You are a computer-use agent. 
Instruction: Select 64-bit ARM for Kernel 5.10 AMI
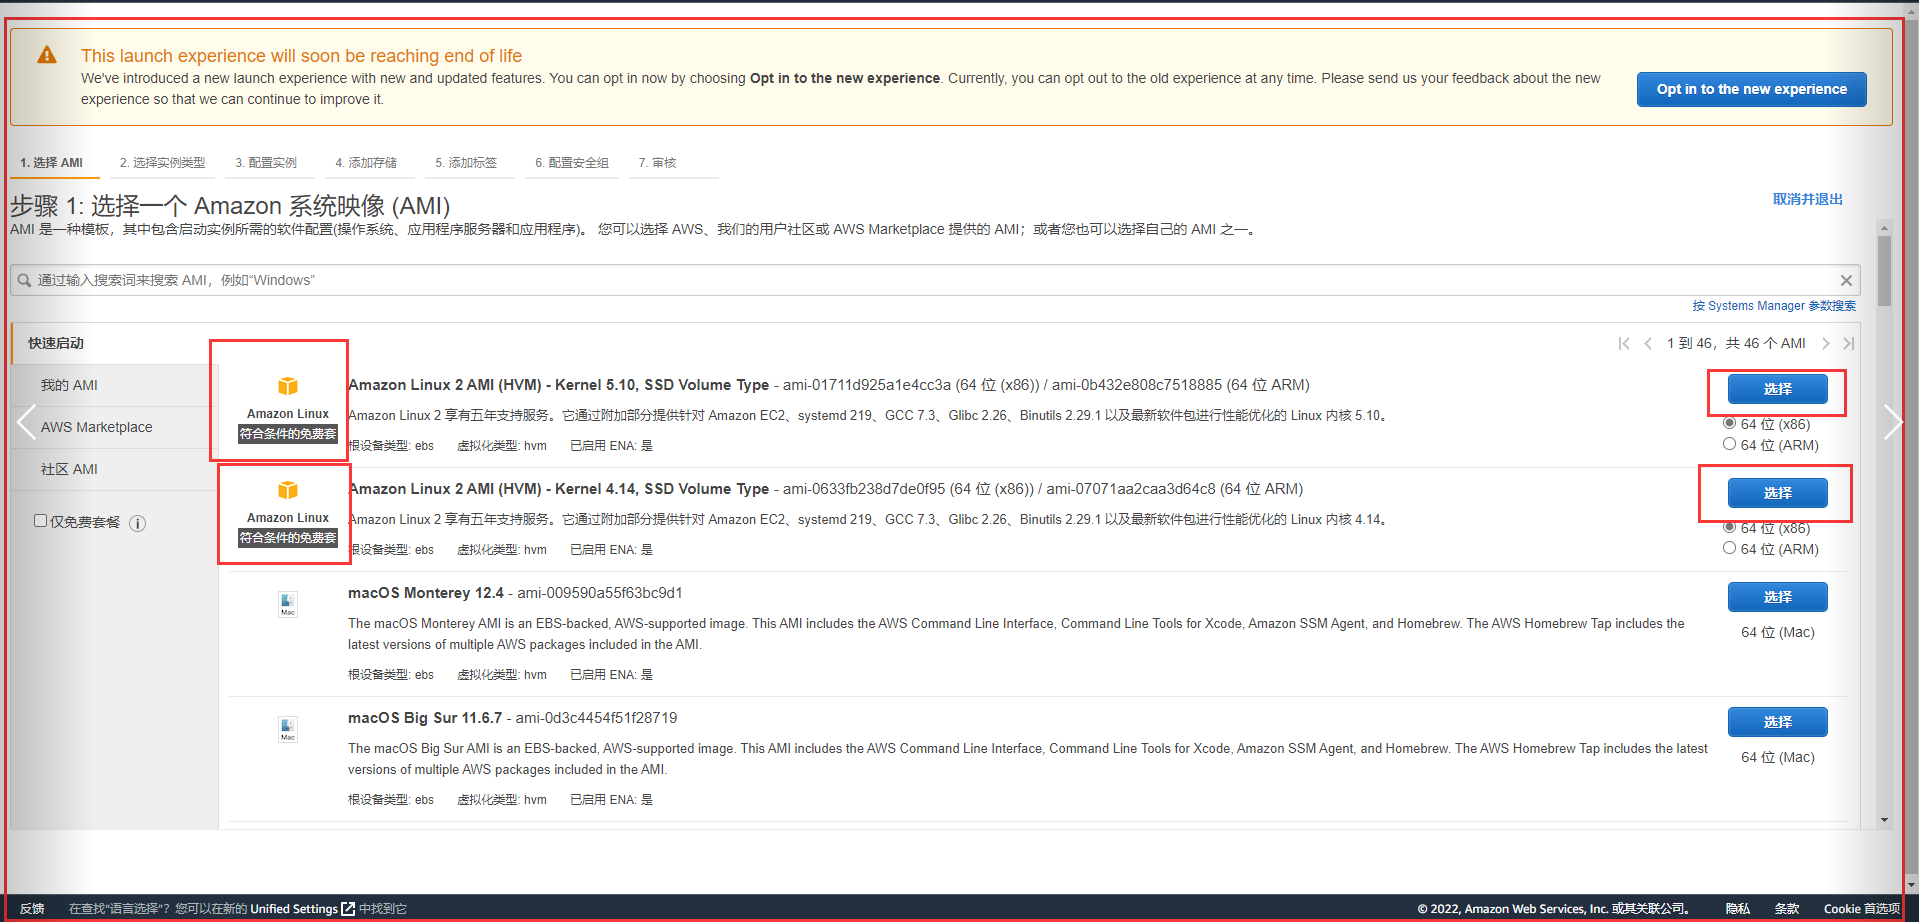1729,444
